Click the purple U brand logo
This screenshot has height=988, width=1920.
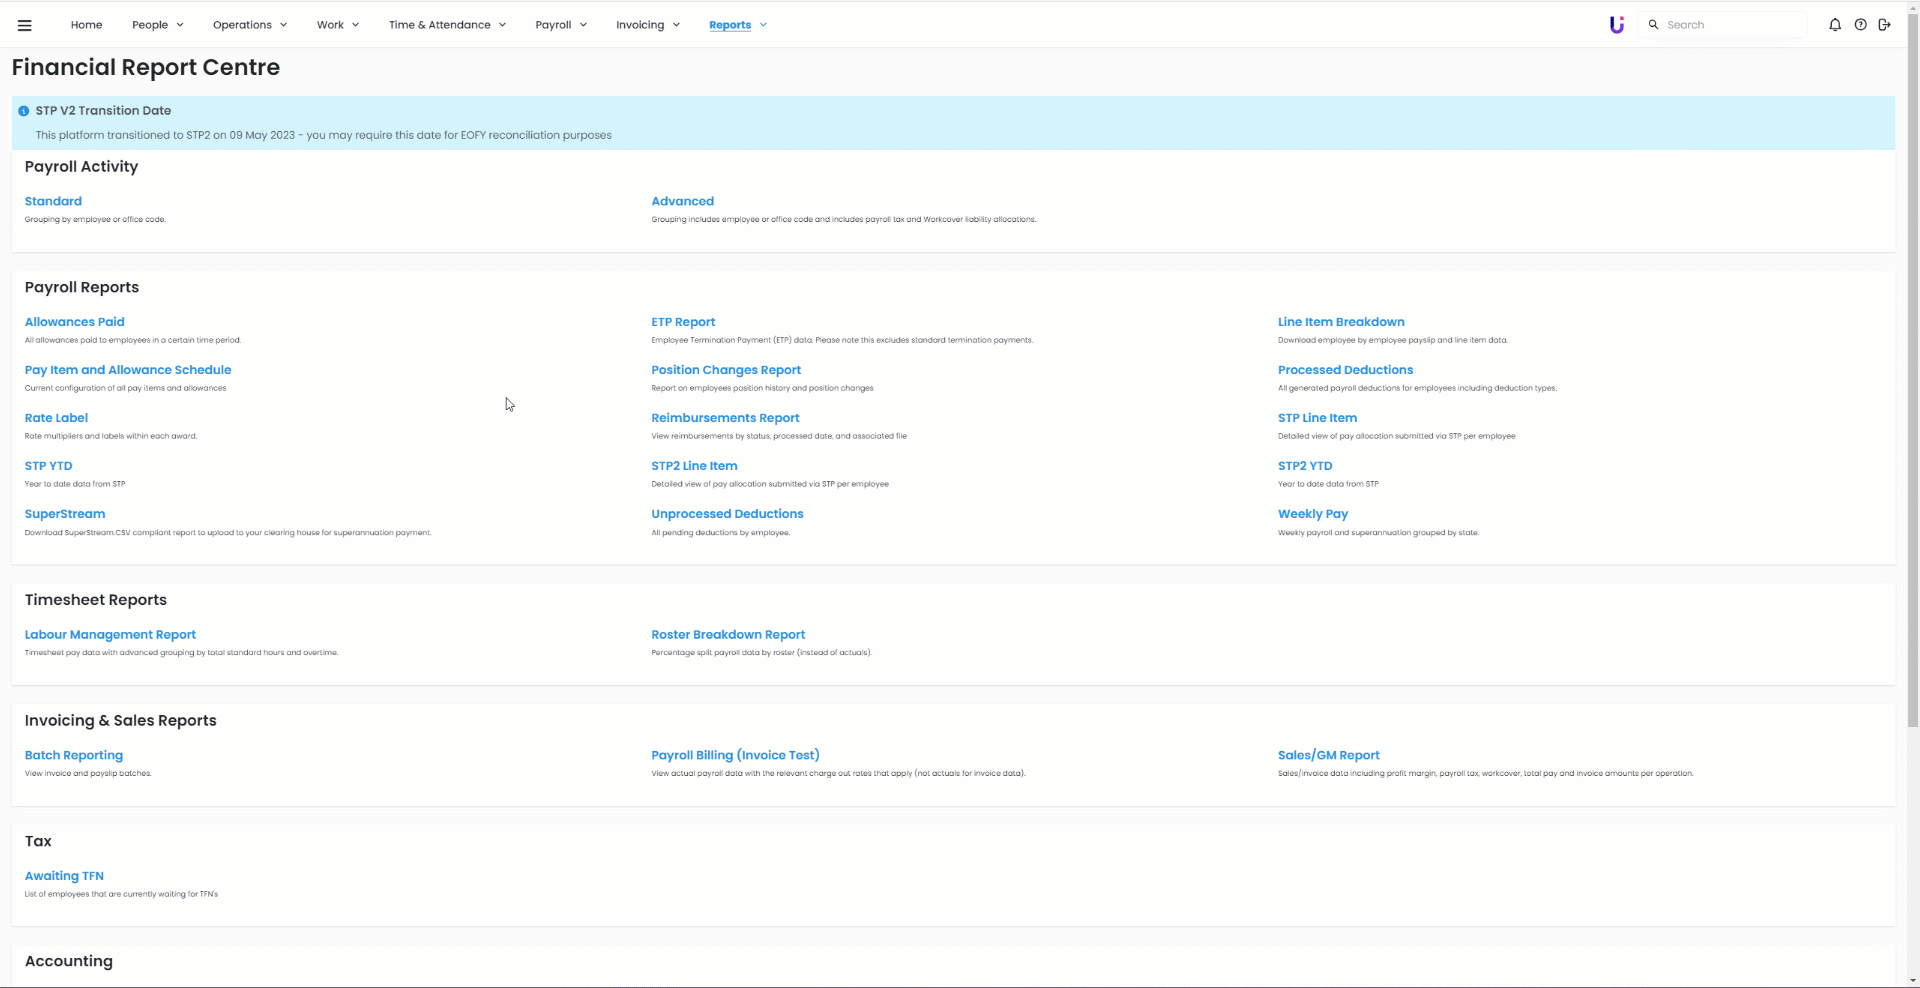click(x=1616, y=25)
